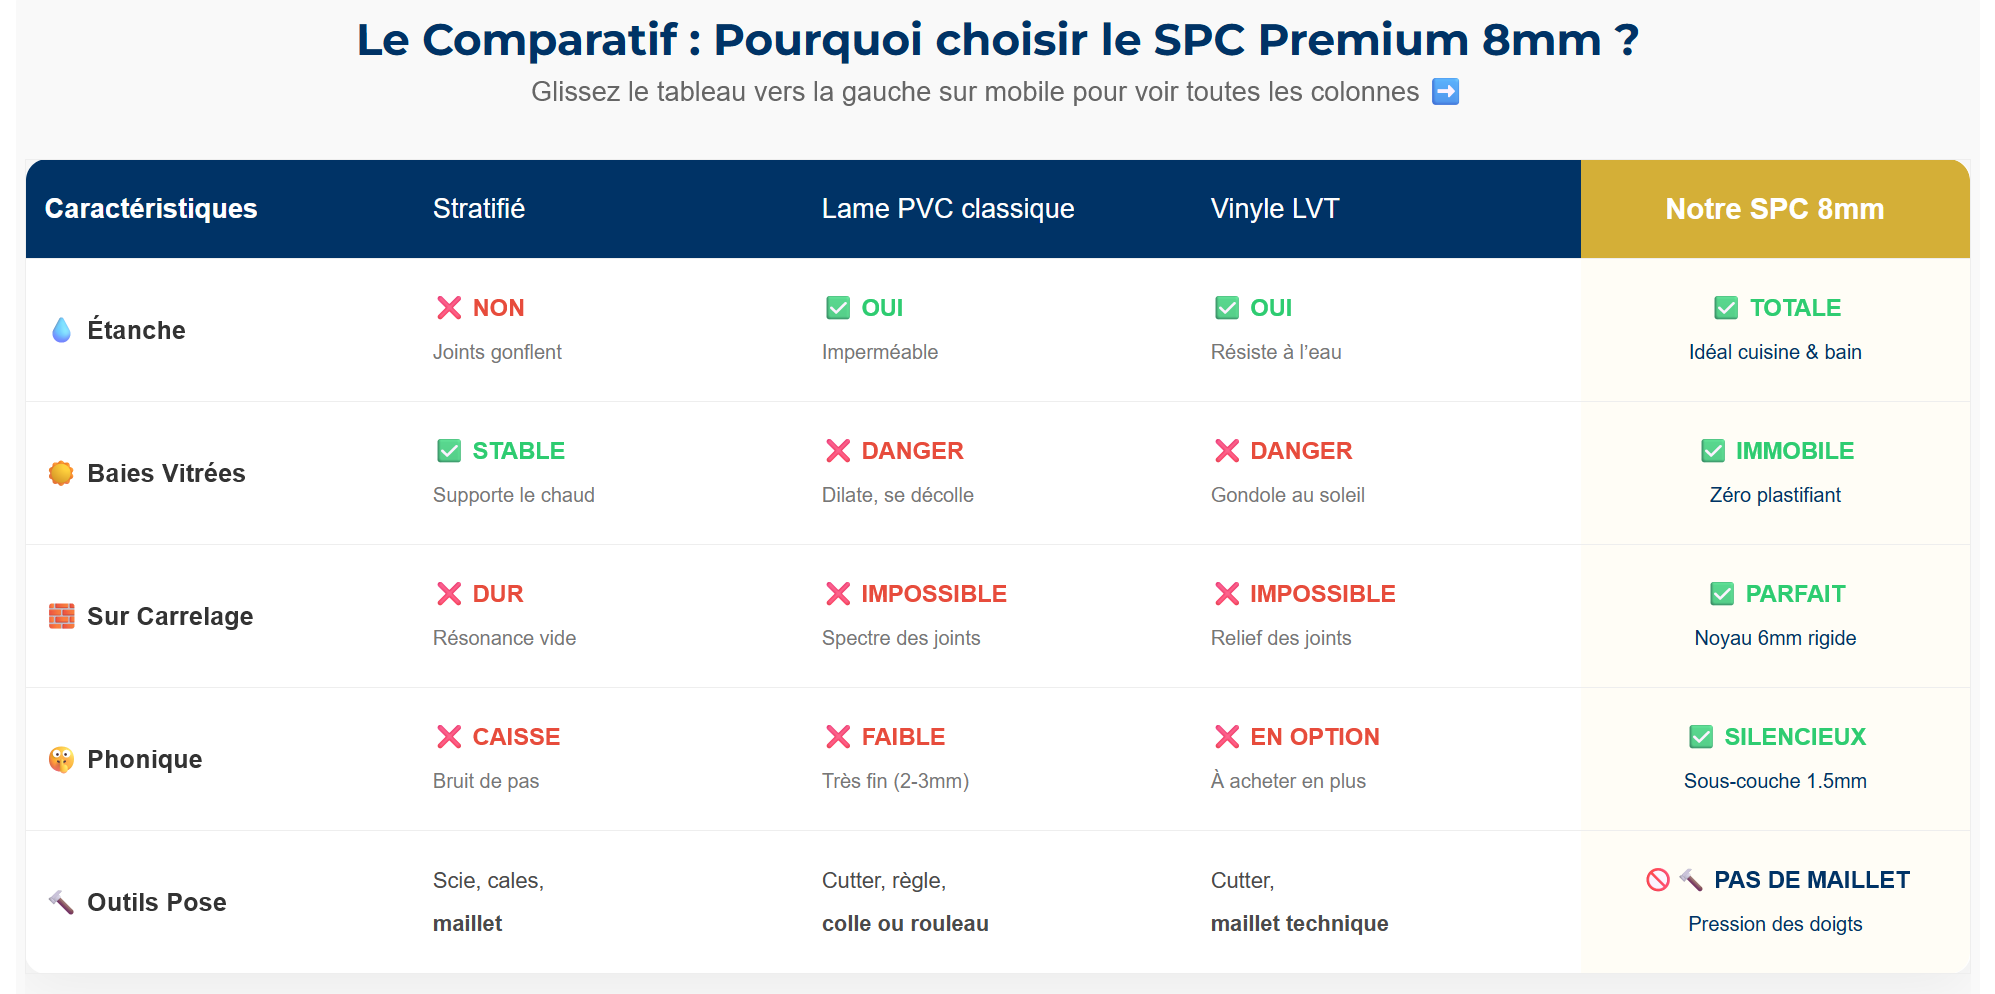Click the red cross next to NON
Image resolution: width=1995 pixels, height=994 pixels.
pos(449,308)
